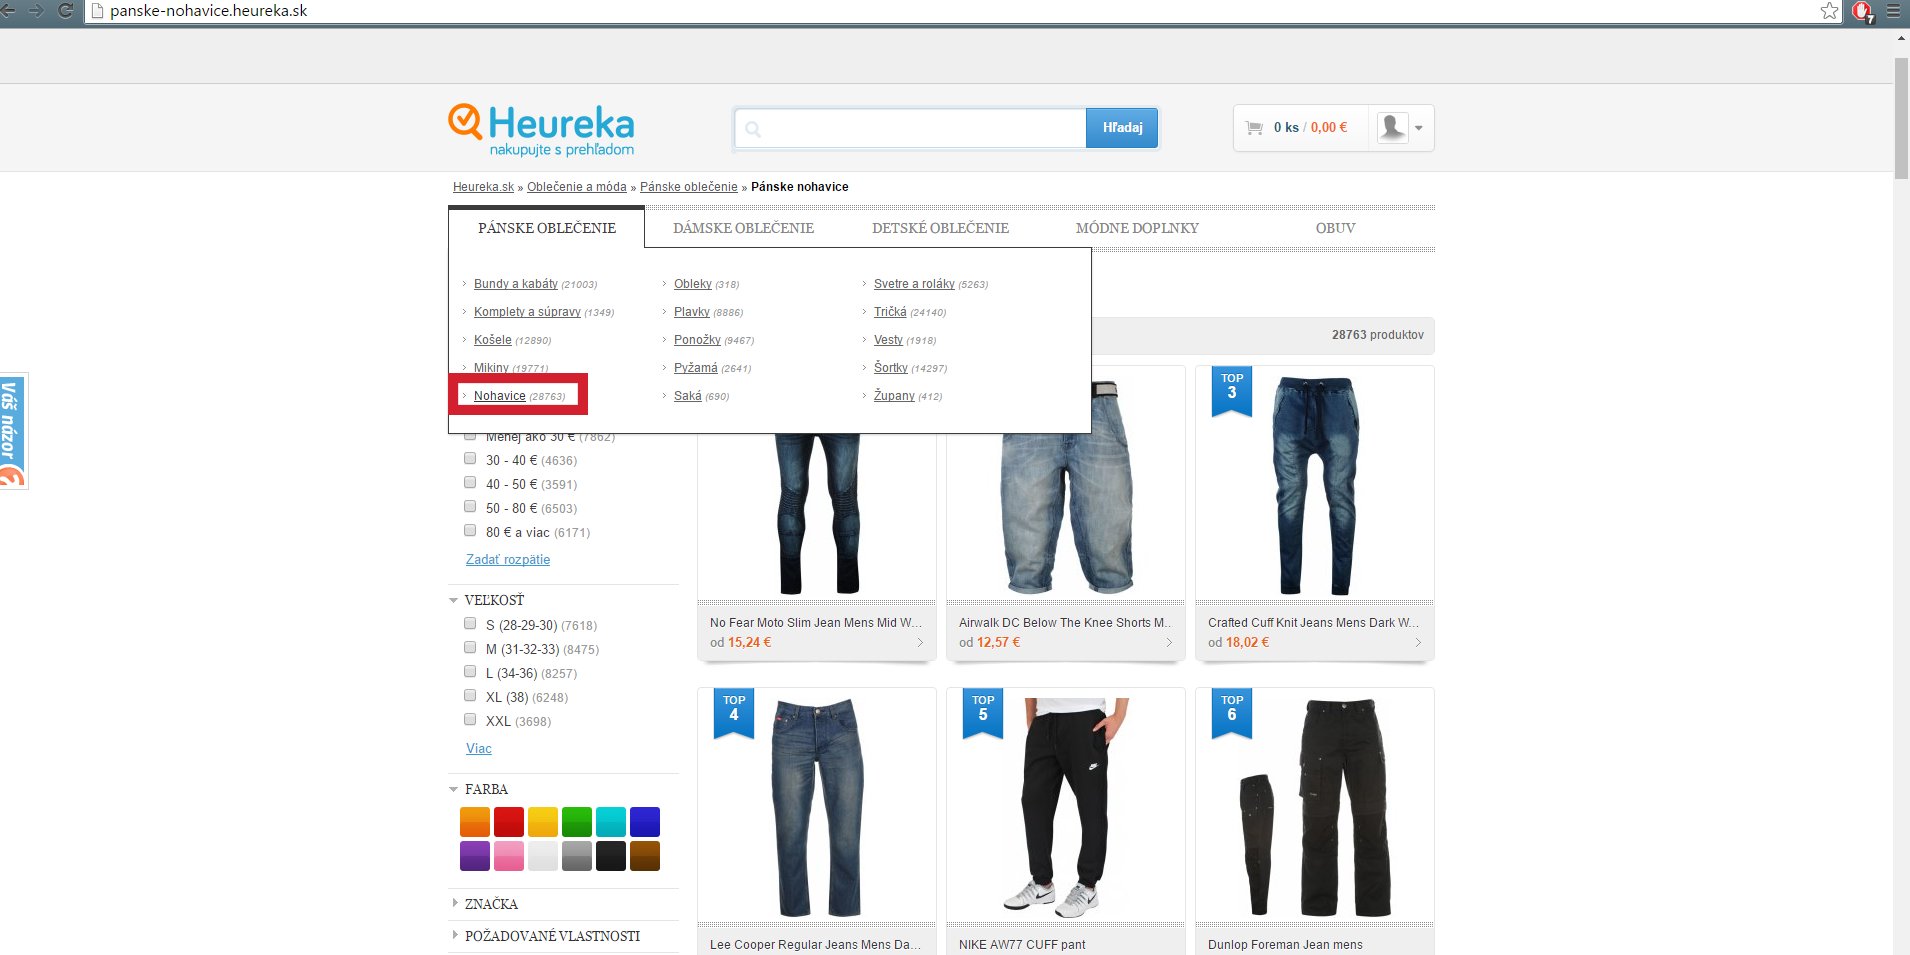The height and width of the screenshot is (955, 1910).
Task: Bookmark page with star icon
Action: tap(1829, 11)
